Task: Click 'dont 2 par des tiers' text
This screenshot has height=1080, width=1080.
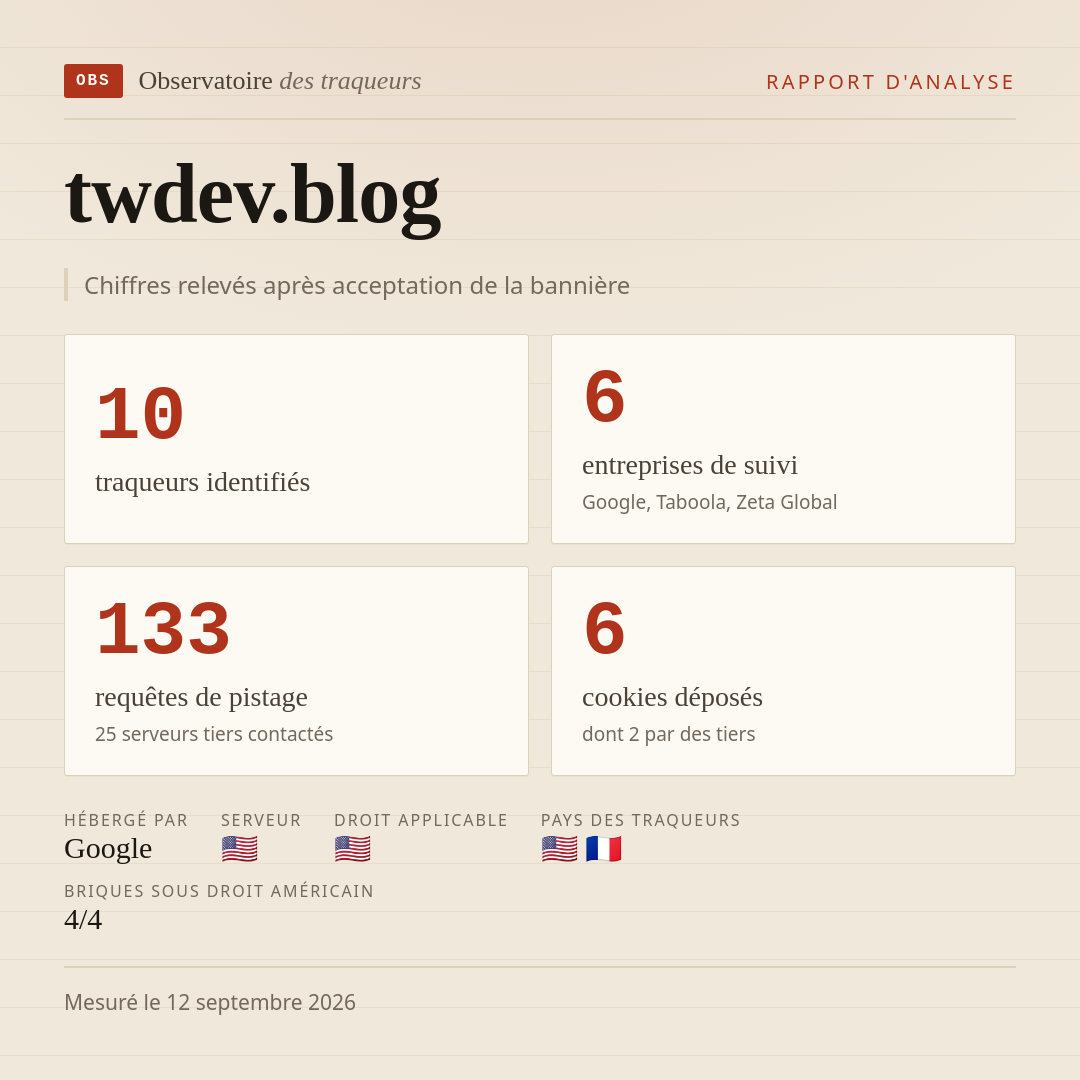Action: tap(668, 734)
